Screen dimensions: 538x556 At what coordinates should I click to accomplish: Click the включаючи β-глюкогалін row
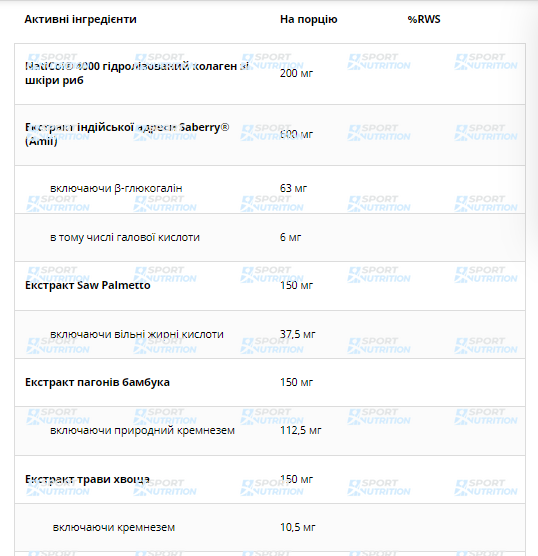[270, 189]
